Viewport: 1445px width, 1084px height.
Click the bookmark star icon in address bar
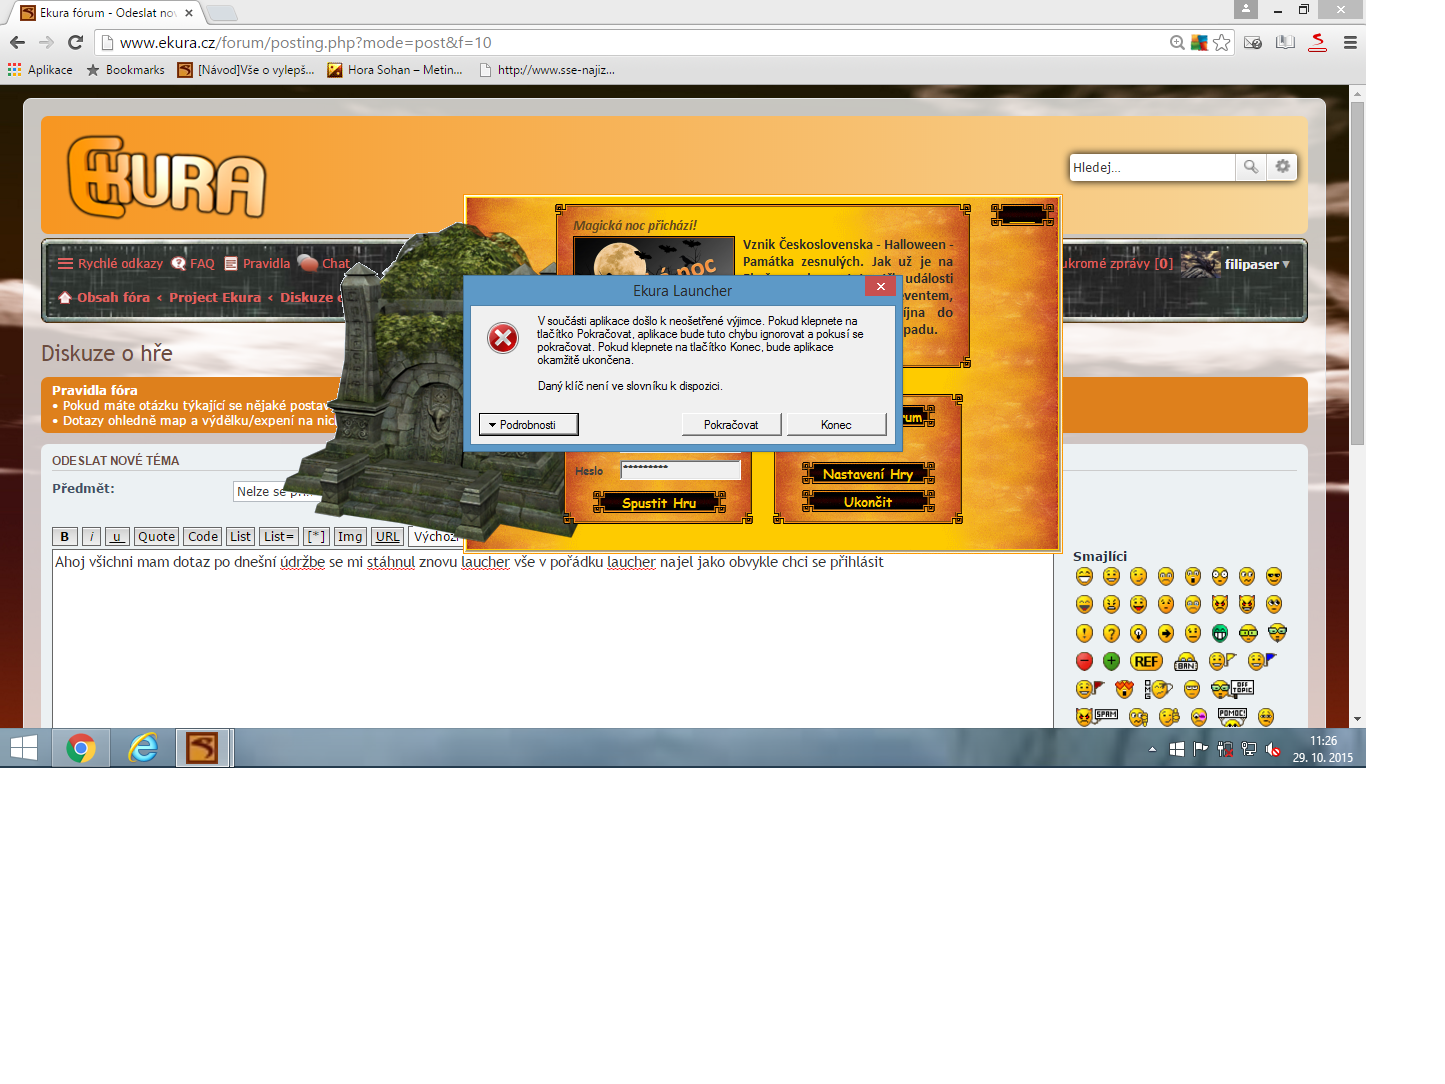pyautogui.click(x=1222, y=42)
